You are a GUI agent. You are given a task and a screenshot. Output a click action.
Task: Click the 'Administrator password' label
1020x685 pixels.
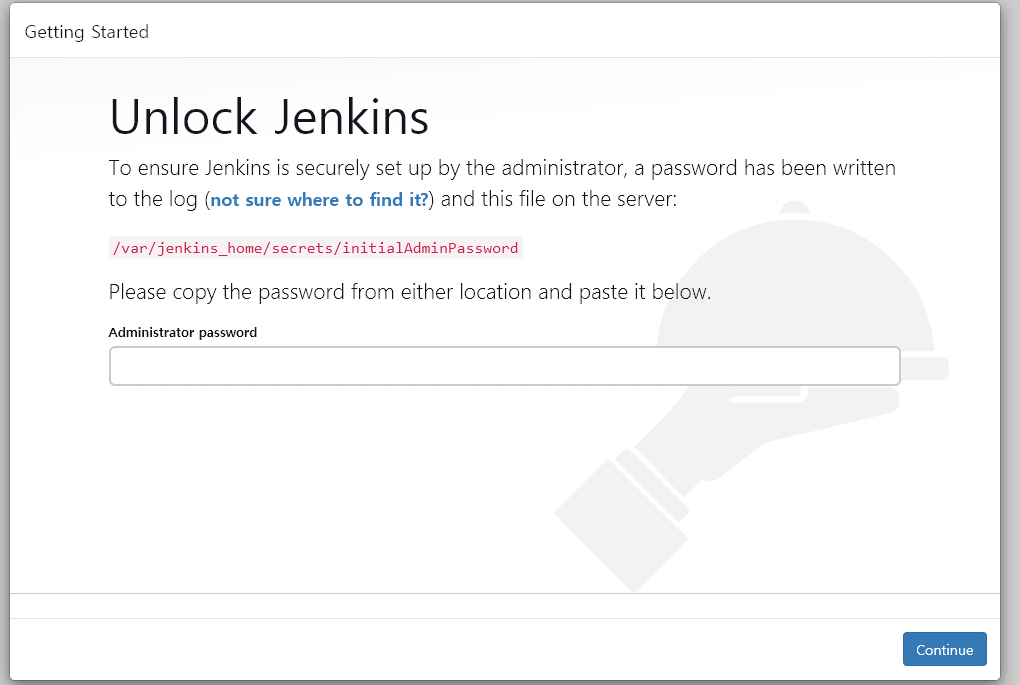(183, 332)
